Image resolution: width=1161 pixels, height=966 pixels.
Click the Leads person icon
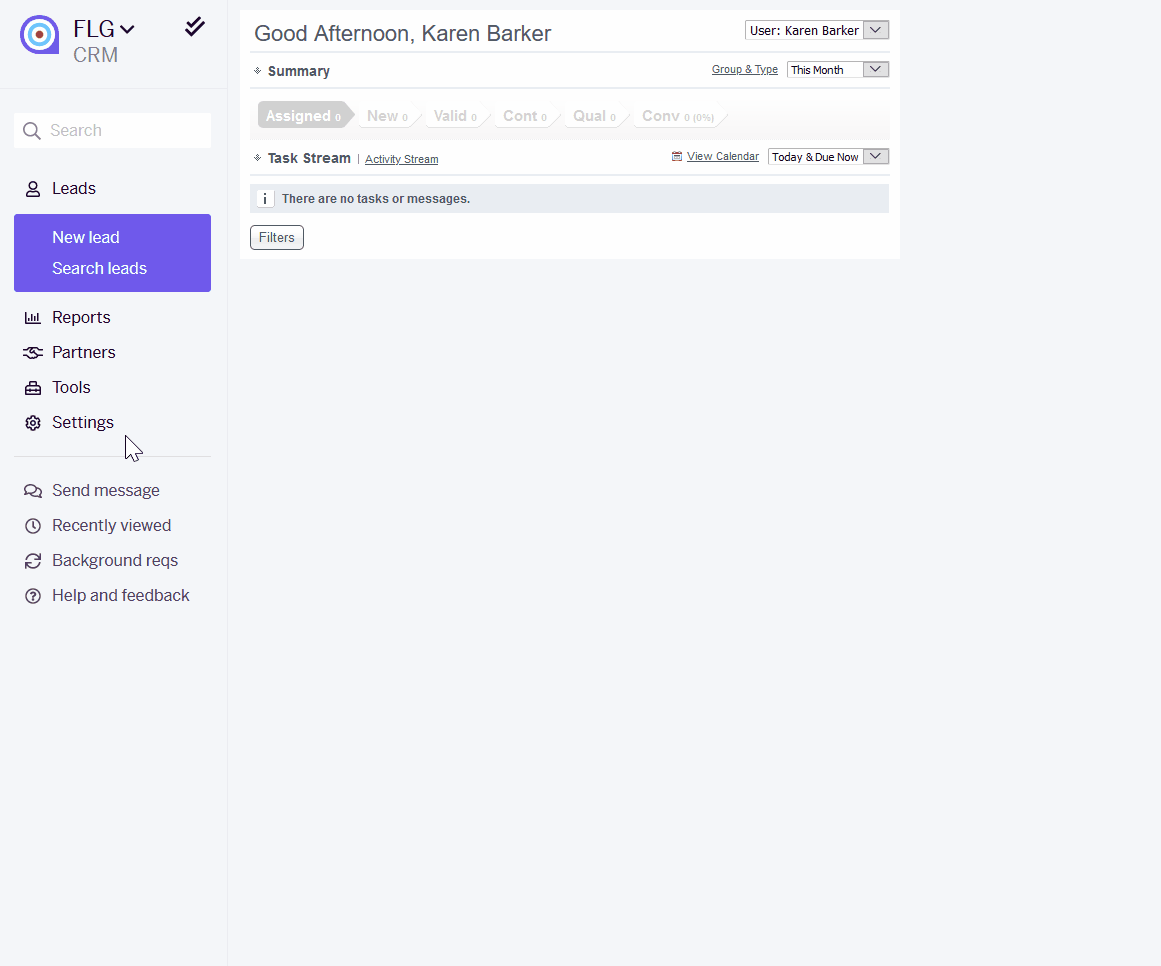[x=33, y=189]
